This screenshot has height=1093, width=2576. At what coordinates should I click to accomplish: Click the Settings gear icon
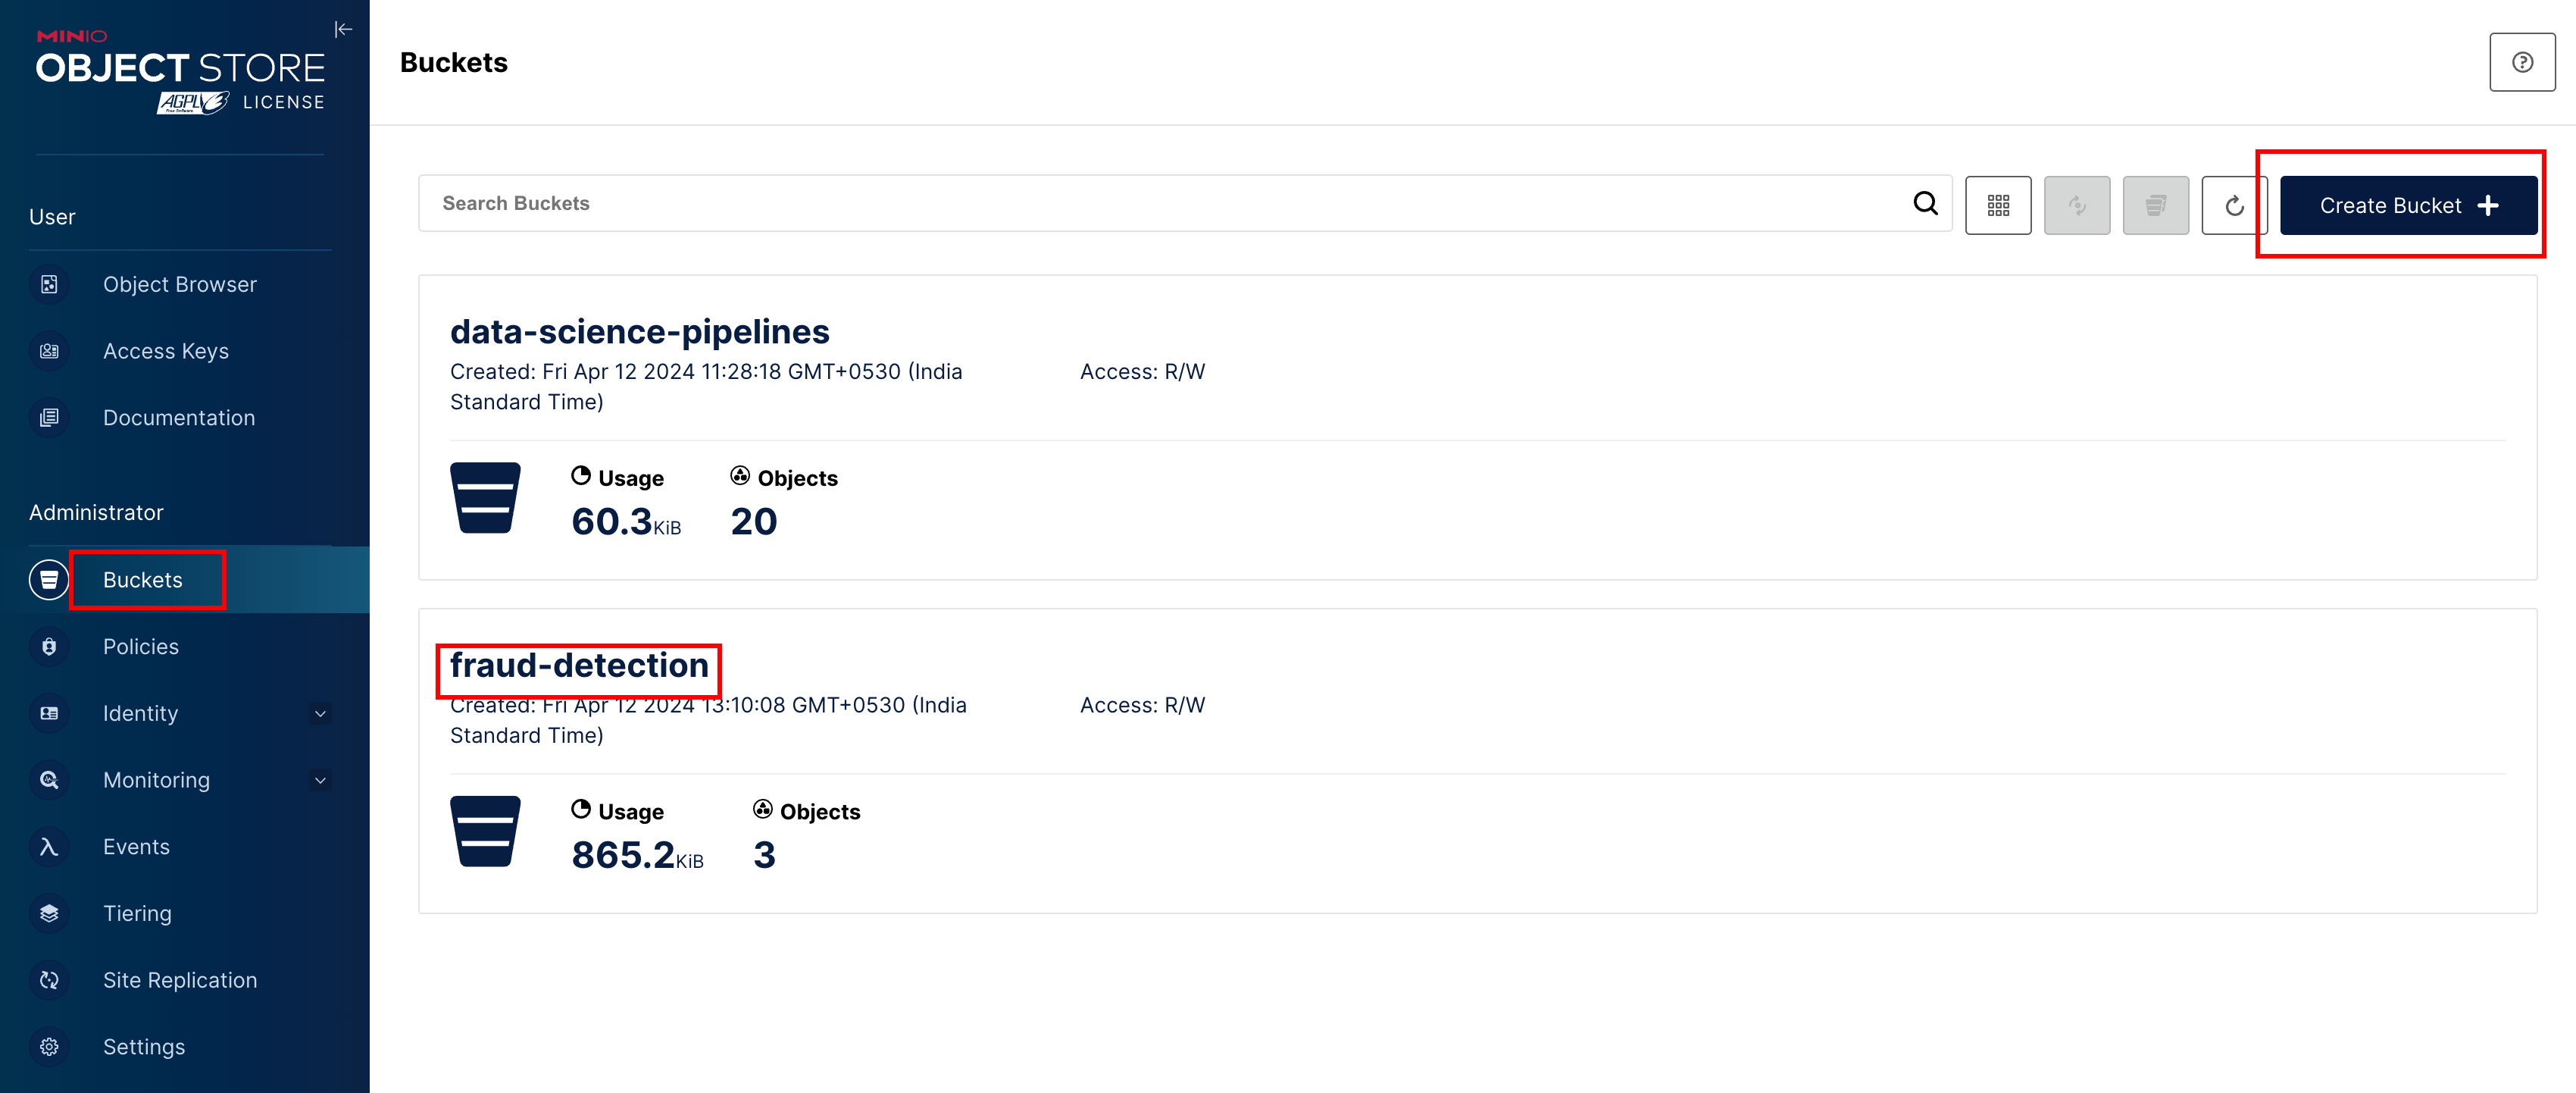[x=49, y=1047]
